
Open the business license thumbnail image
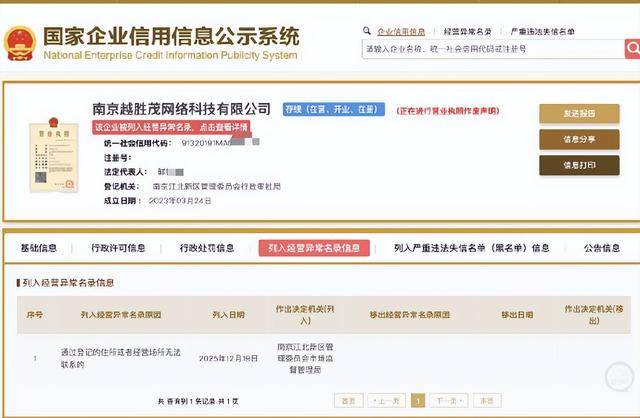coord(51,156)
